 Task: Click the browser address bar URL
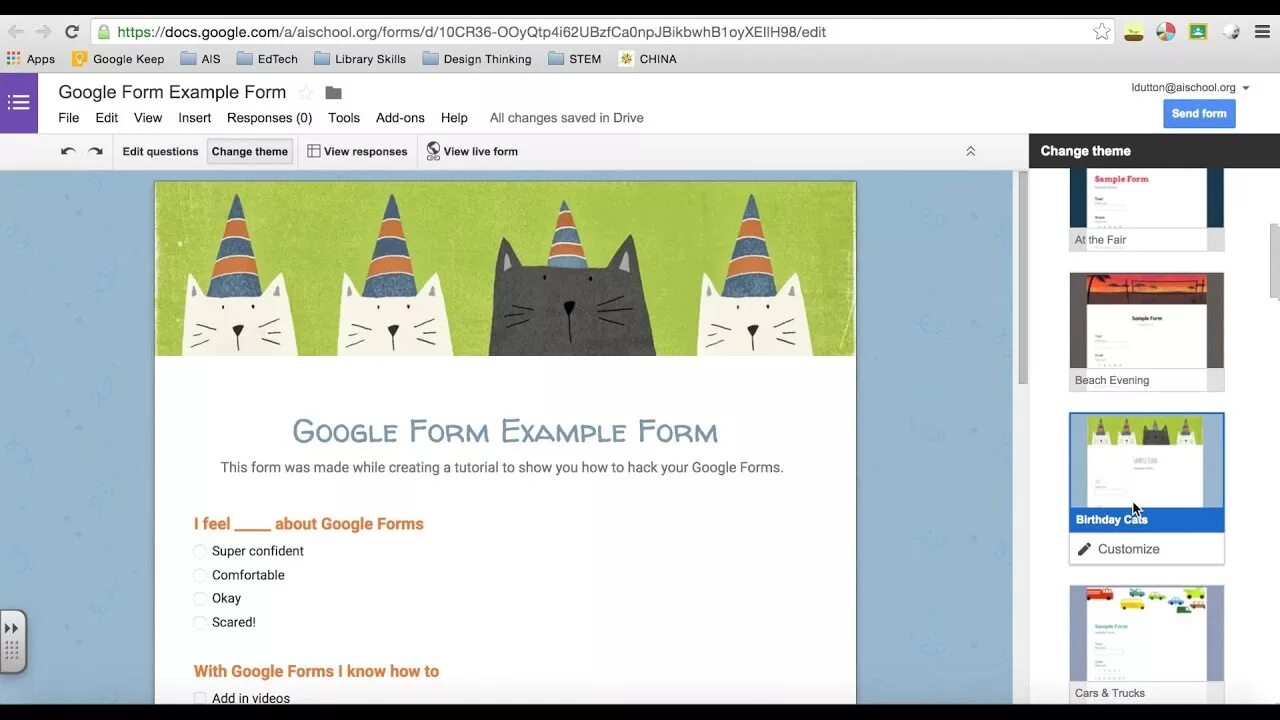tap(471, 32)
